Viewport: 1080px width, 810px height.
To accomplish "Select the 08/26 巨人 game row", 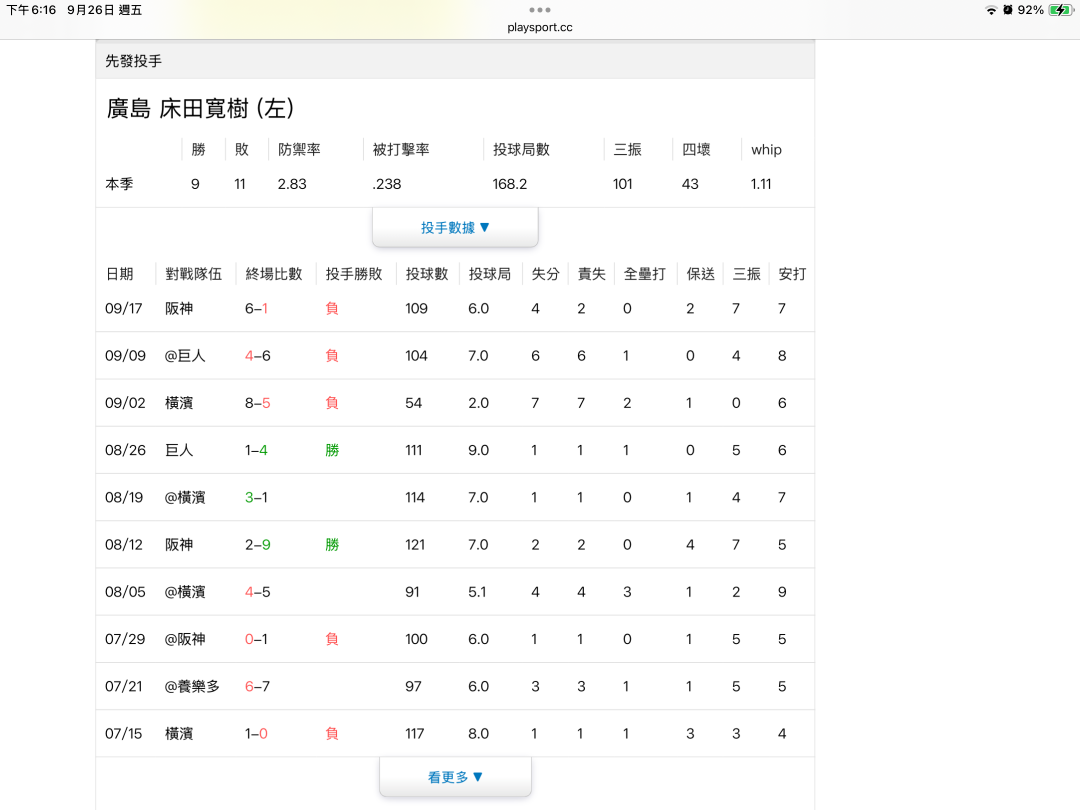I will (455, 450).
